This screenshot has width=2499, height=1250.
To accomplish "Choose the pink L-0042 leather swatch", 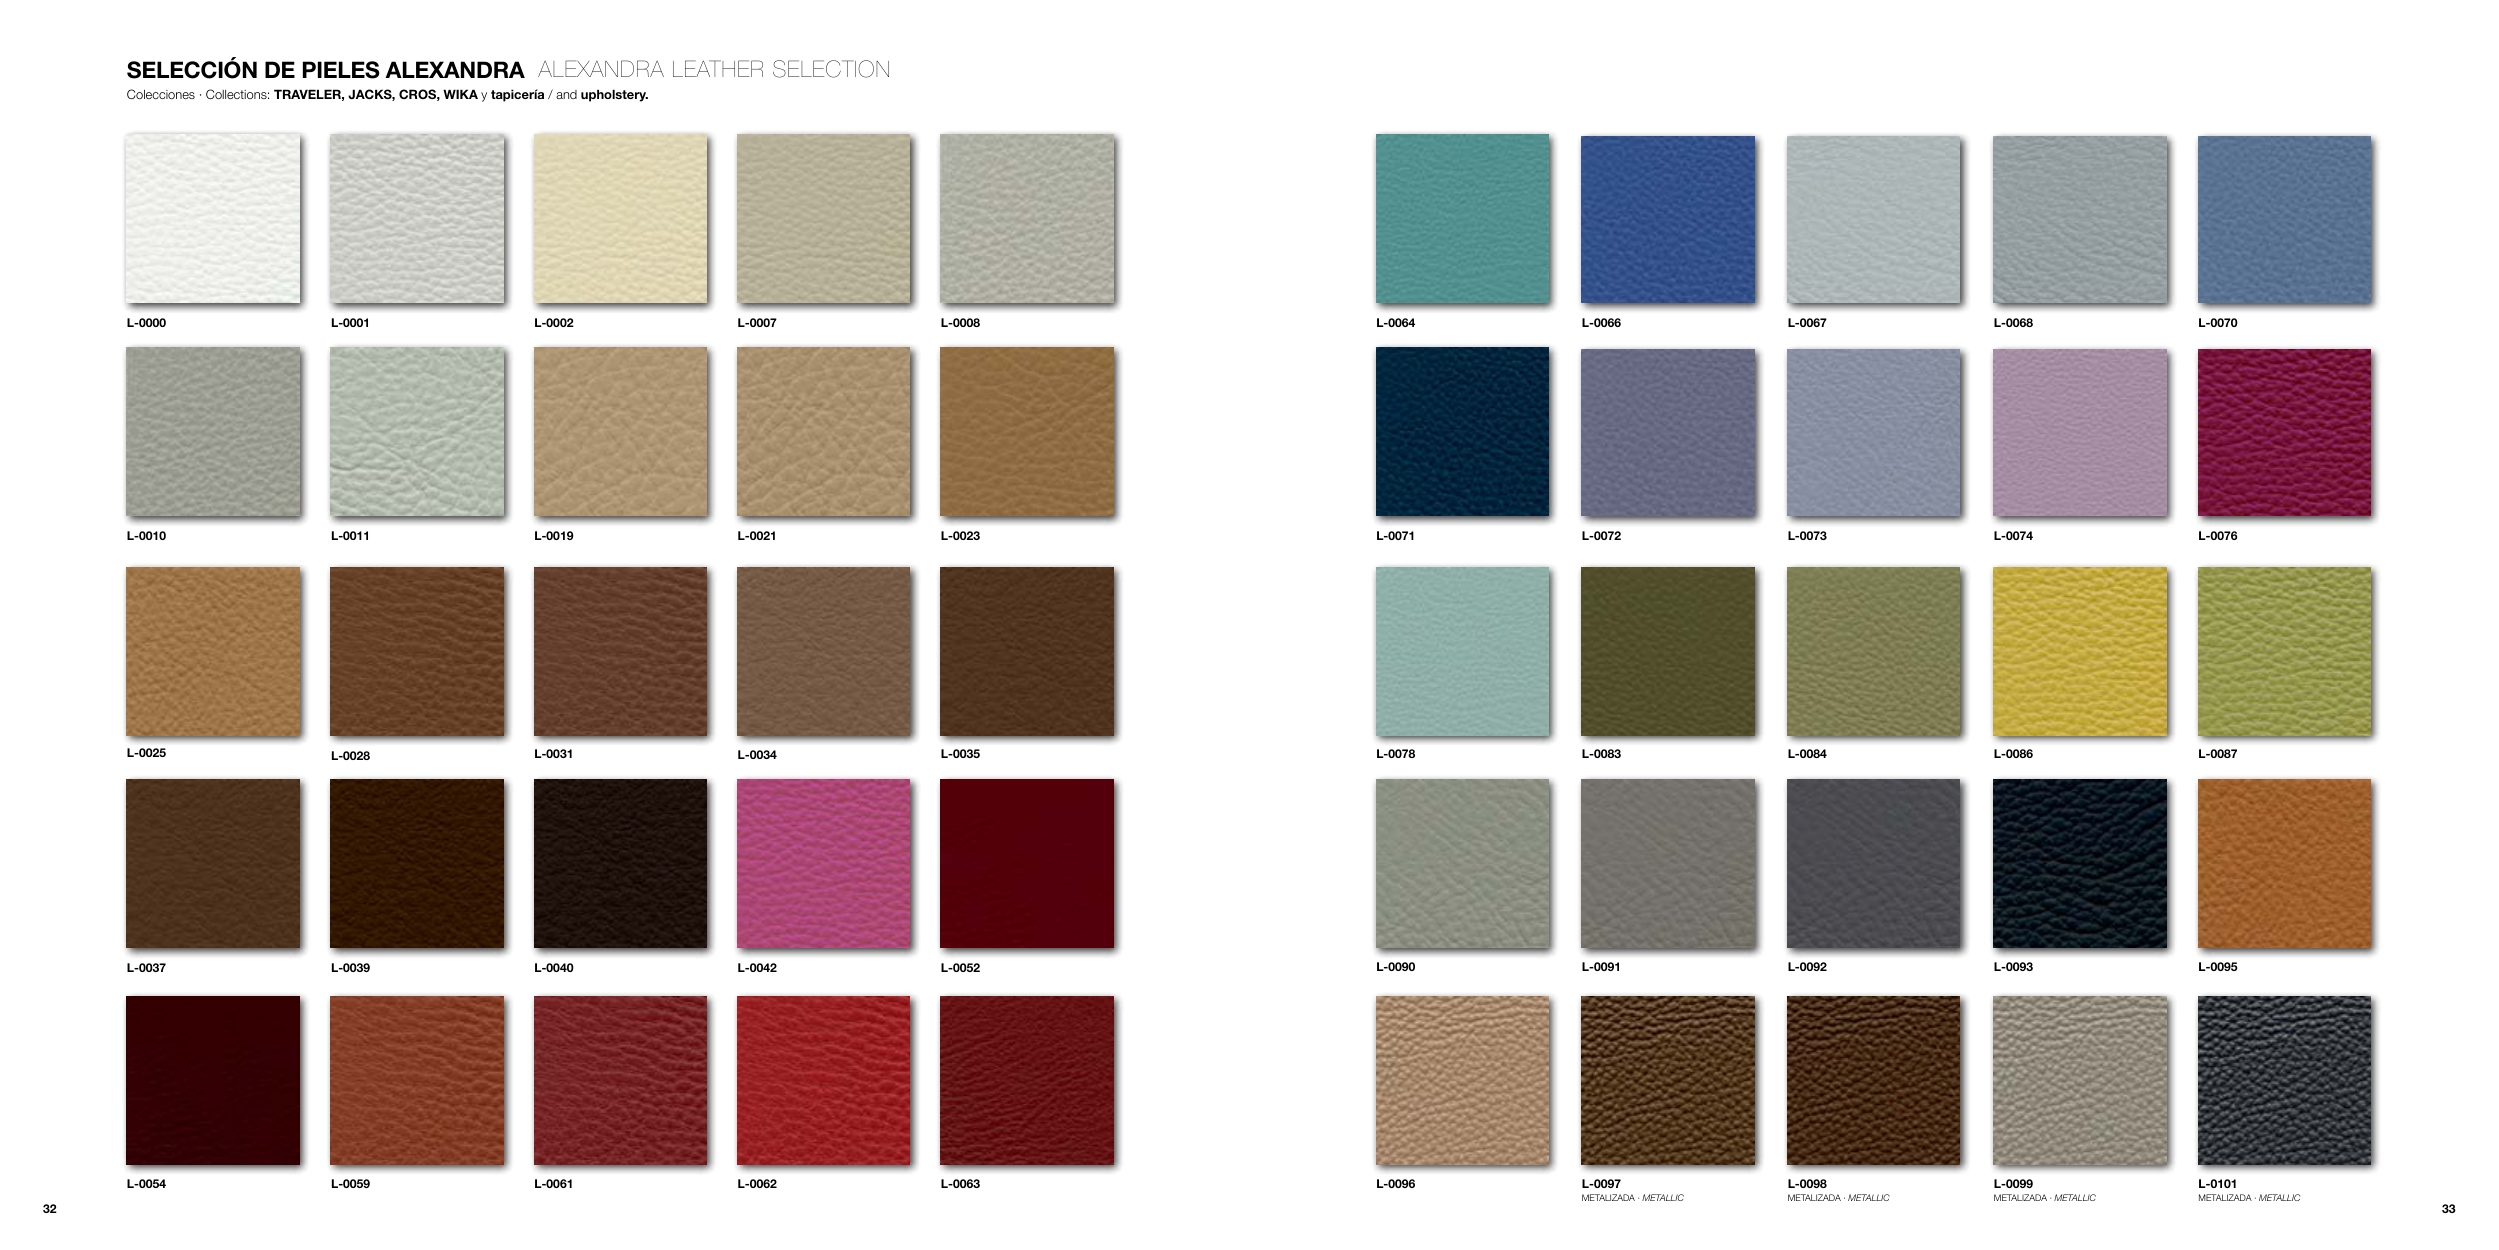I will pyautogui.click(x=823, y=863).
